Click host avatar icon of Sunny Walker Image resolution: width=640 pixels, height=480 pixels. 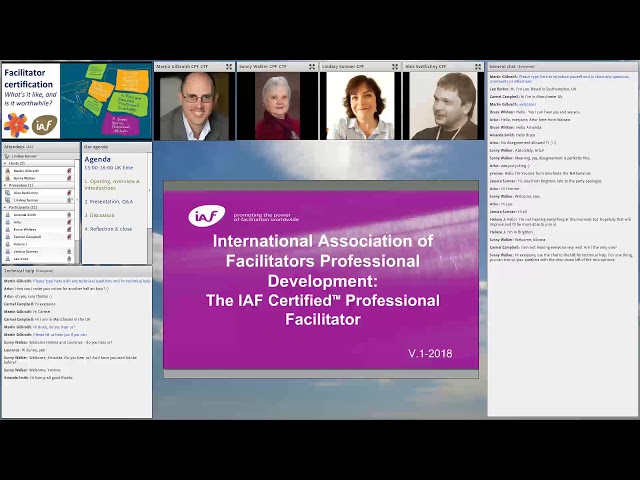click(7, 178)
